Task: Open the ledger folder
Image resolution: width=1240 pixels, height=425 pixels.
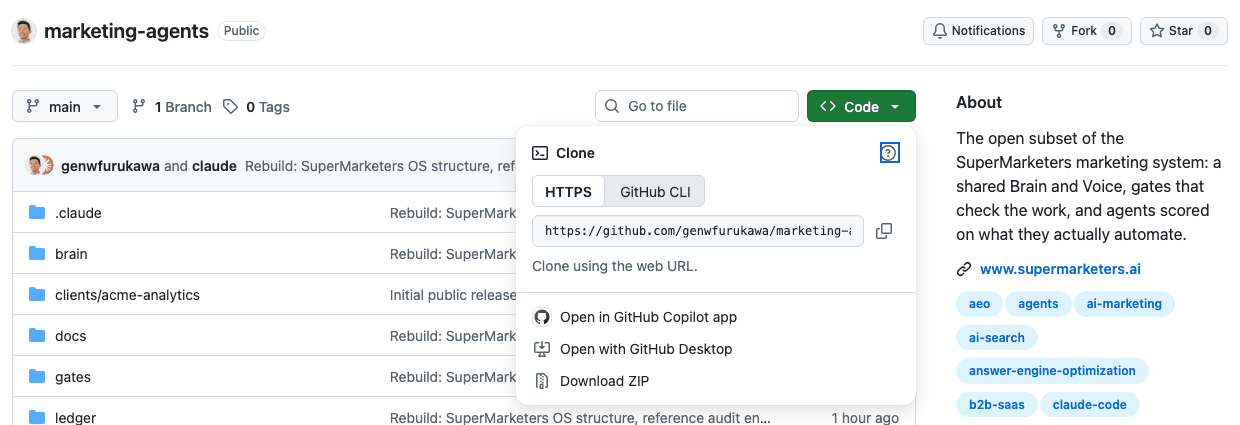Action: point(75,418)
